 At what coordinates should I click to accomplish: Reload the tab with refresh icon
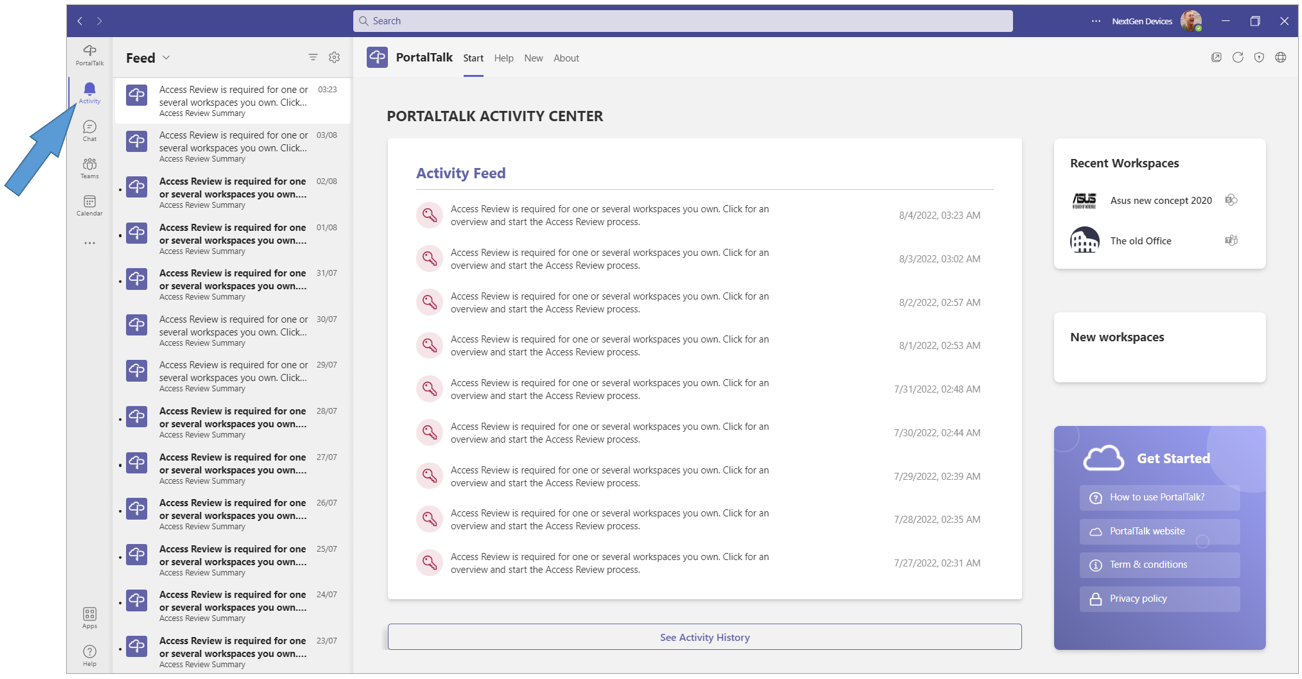coord(1238,58)
